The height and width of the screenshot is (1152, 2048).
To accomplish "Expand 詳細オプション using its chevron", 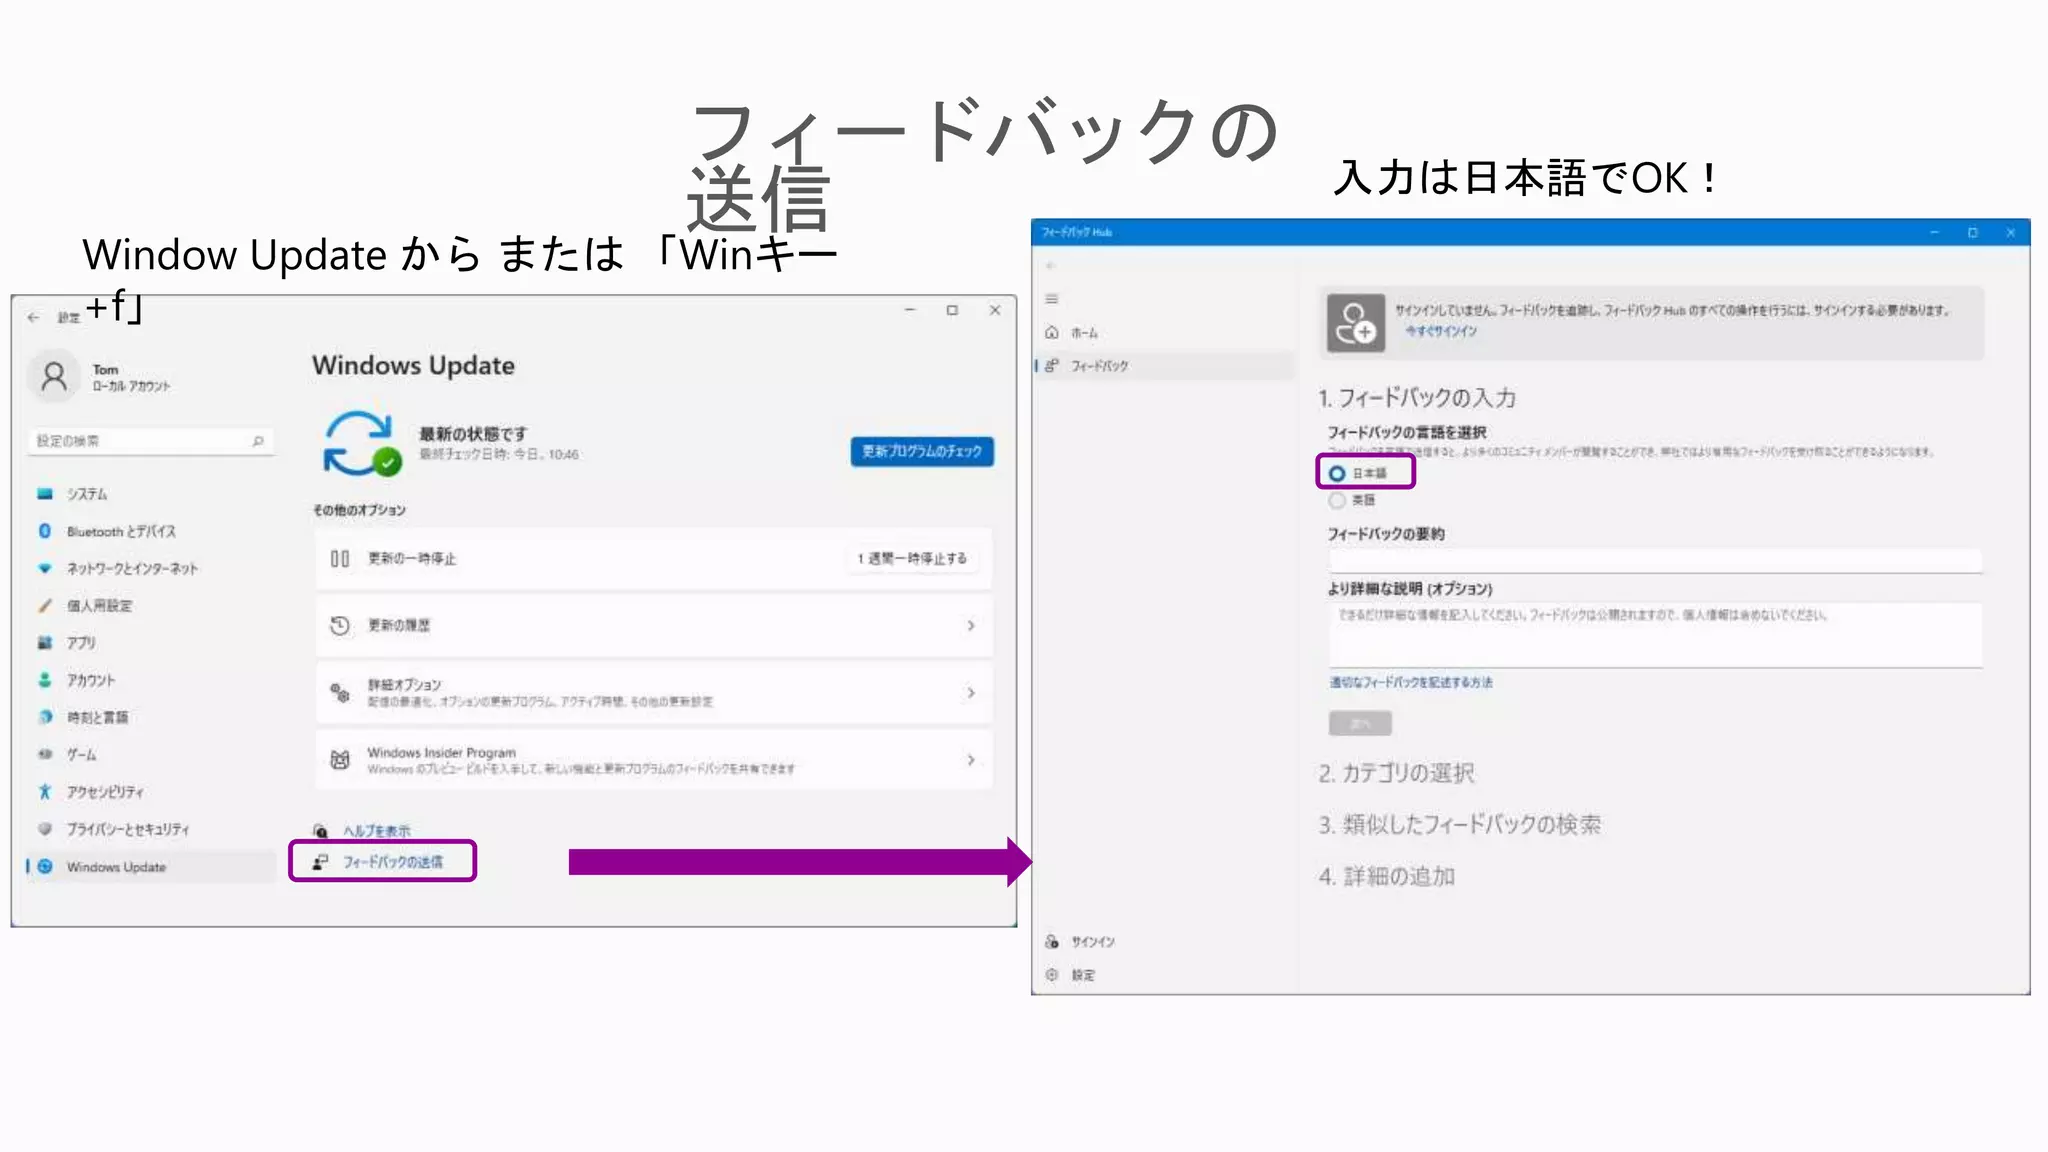I will point(971,692).
